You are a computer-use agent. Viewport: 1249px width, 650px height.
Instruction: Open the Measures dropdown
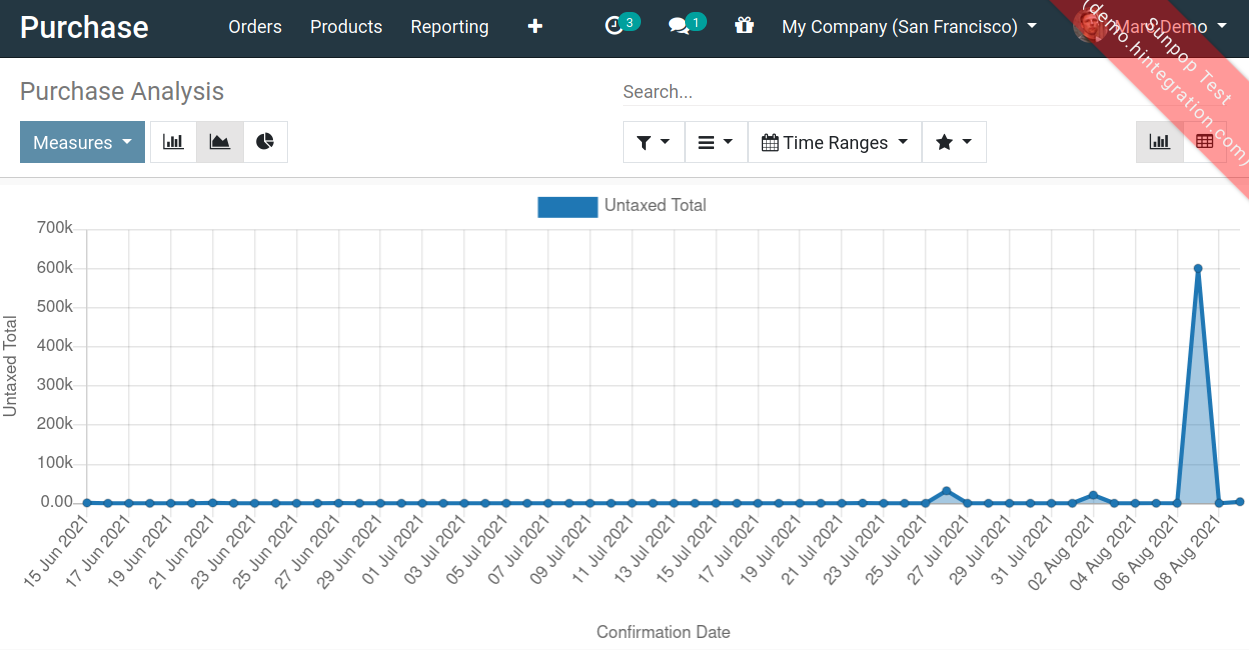(82, 142)
